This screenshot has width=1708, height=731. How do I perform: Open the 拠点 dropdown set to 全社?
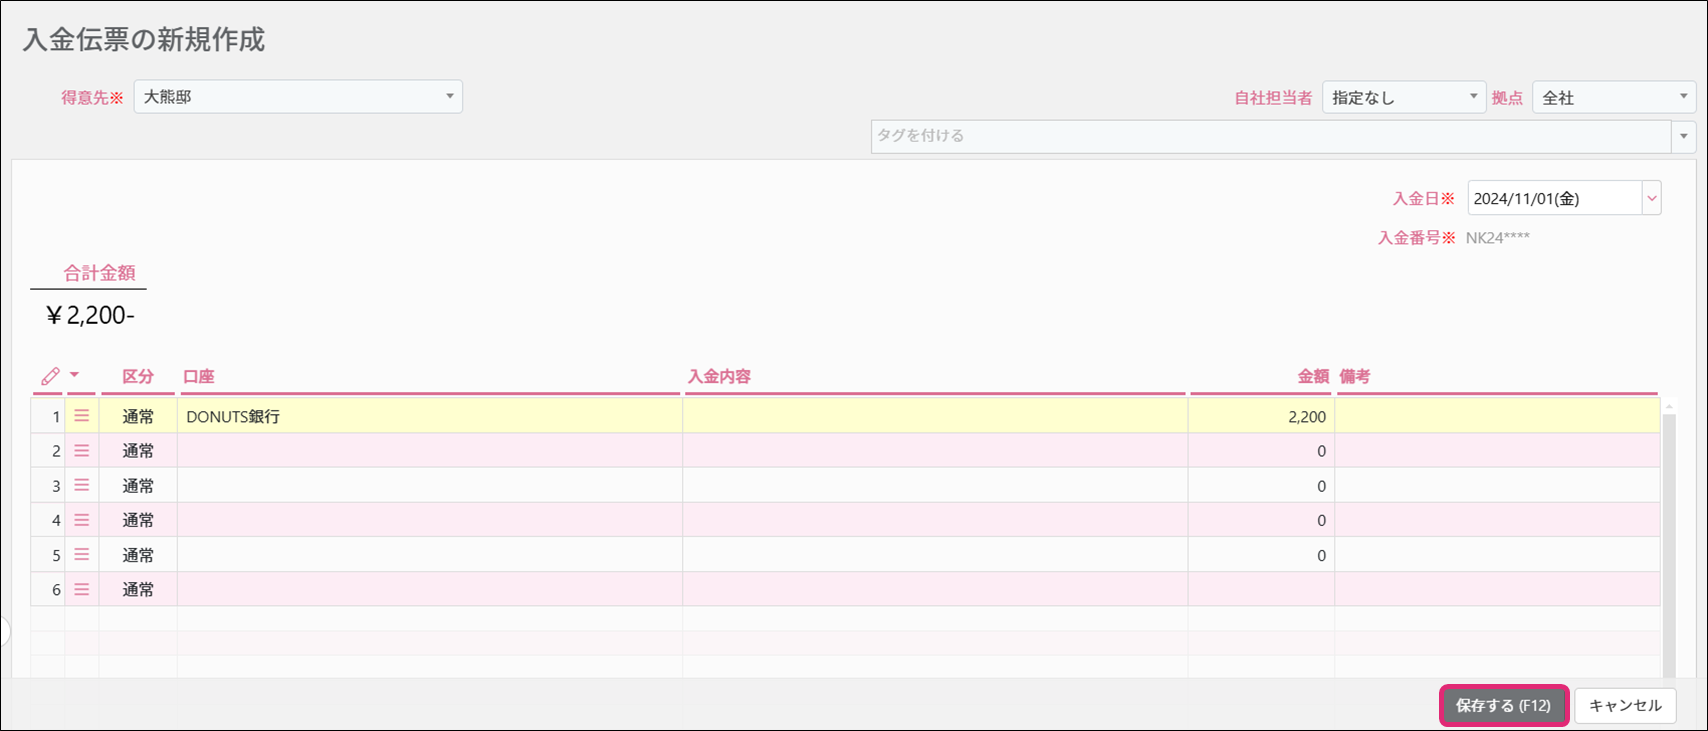tap(1614, 97)
